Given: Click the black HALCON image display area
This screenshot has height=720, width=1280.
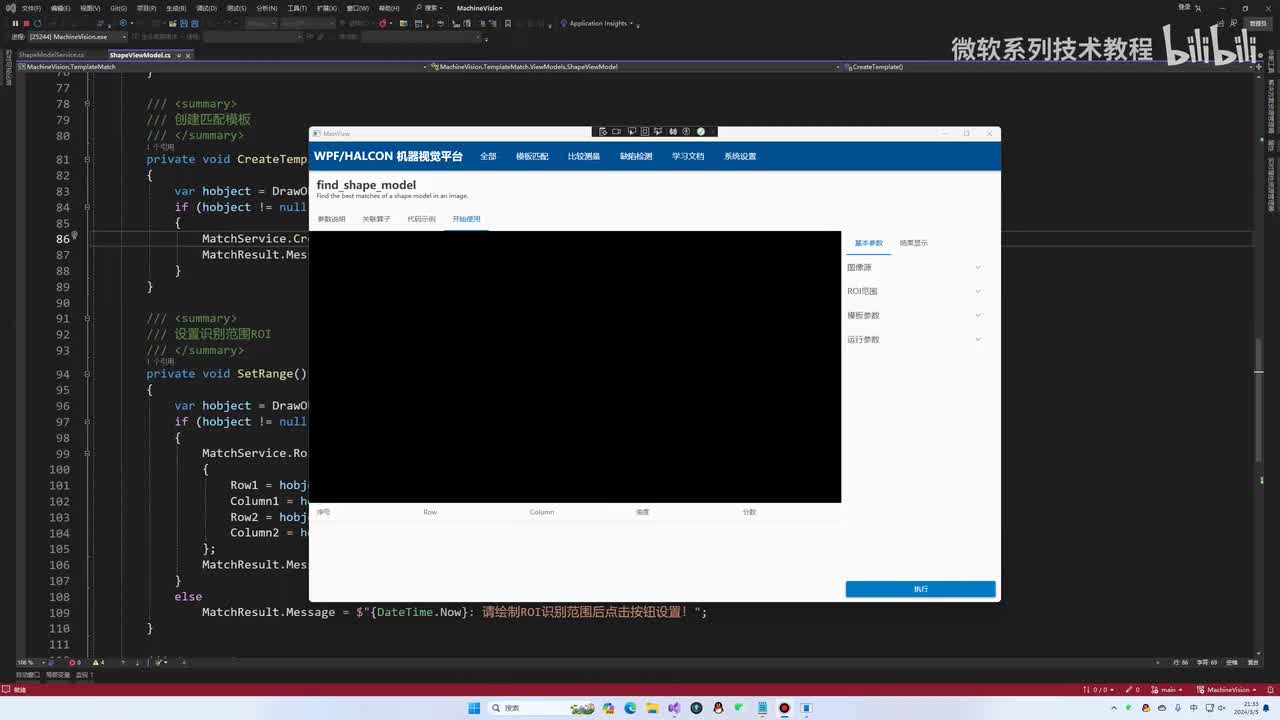Looking at the screenshot, I should point(575,367).
